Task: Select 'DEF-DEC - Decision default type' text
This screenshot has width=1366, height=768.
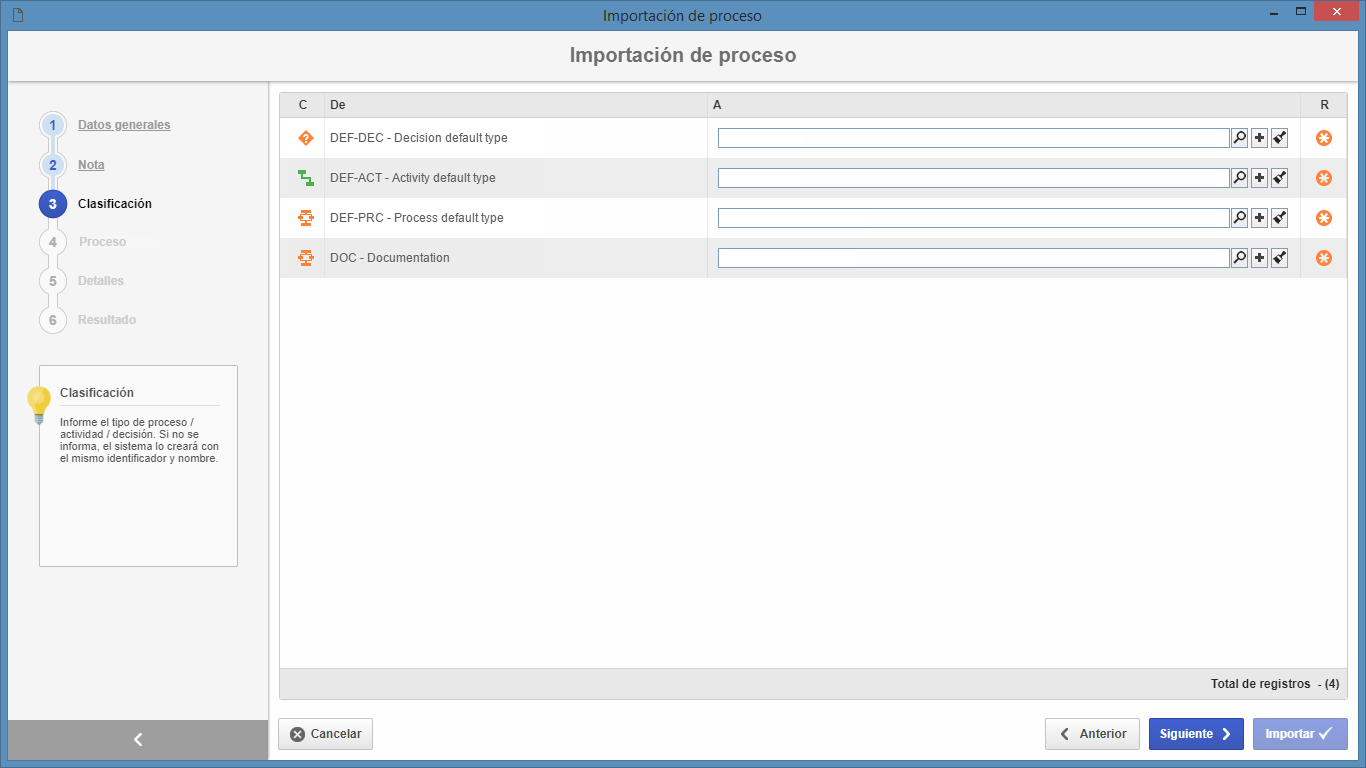Action: coord(418,138)
